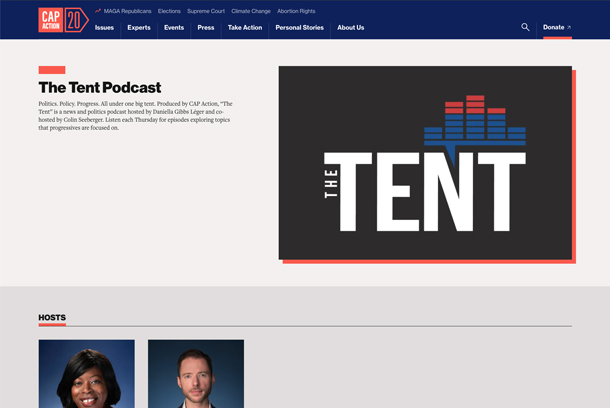The width and height of the screenshot is (610, 408).
Task: Click the trending arrow icon beside MAGA Republicans
Action: 98,11
